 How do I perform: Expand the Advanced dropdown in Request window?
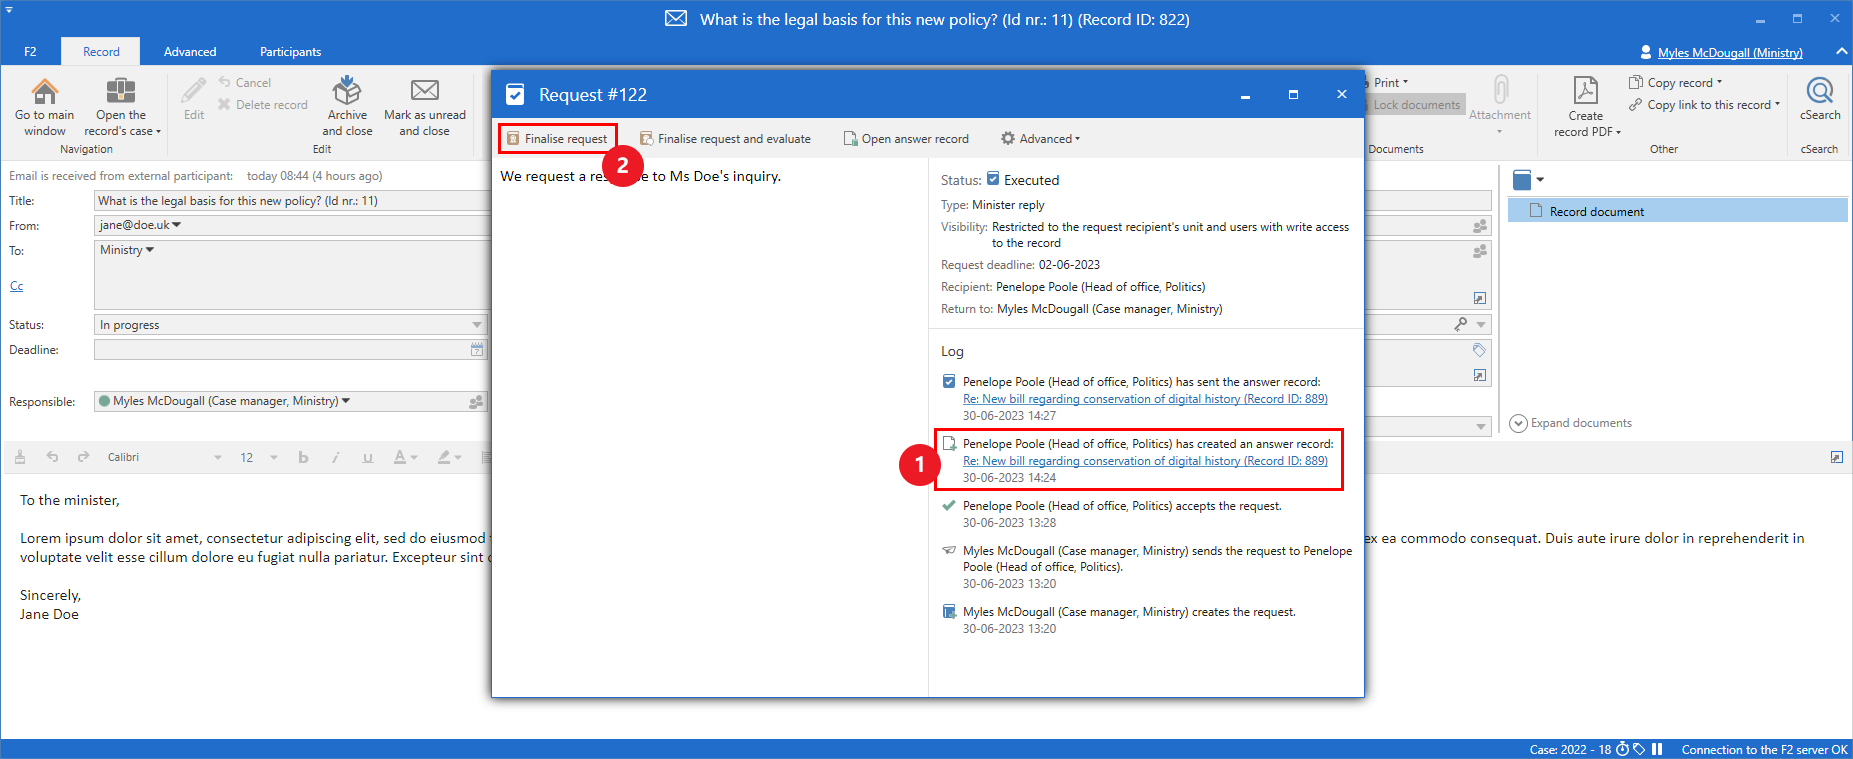[1041, 139]
